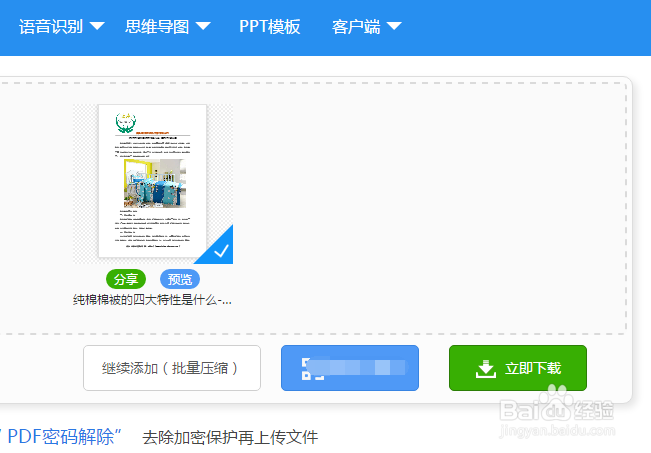Expand the 语音识别 dropdown arrow
This screenshot has width=651, height=453.
coord(97,27)
